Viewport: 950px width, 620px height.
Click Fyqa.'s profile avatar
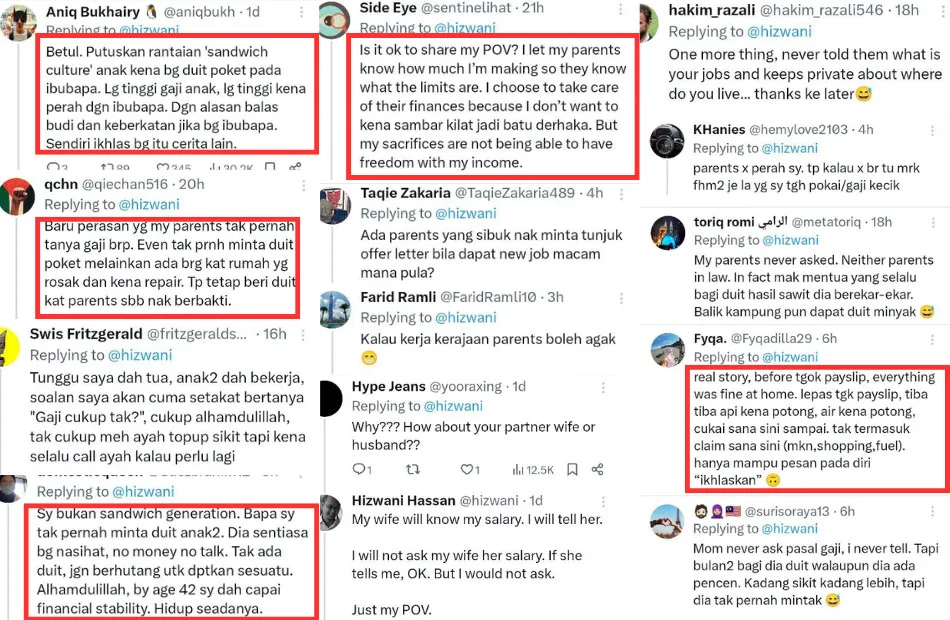[x=666, y=348]
